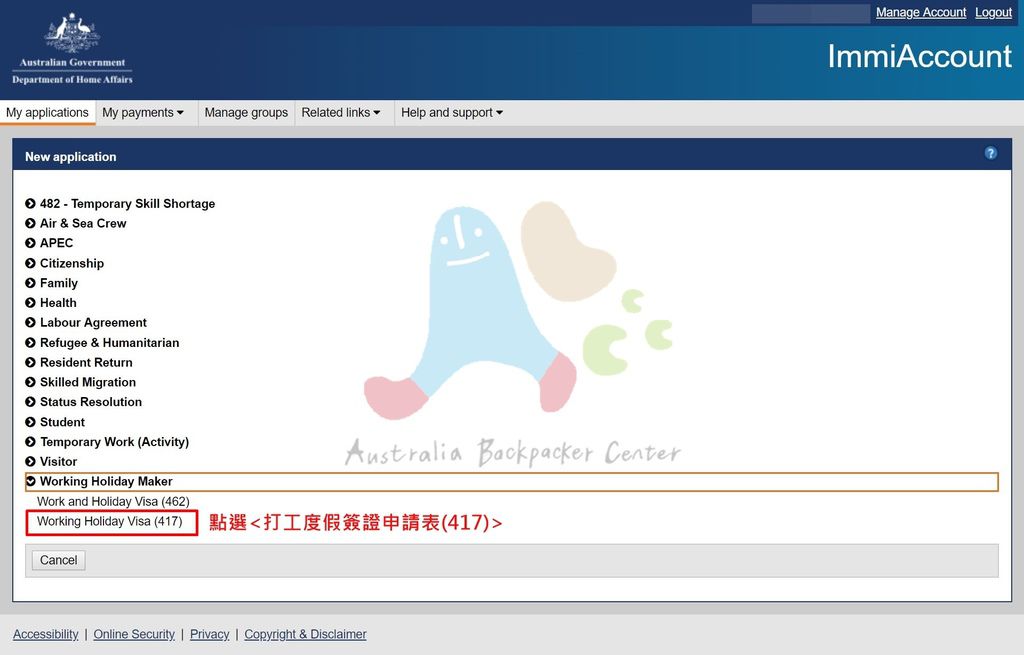Expand the Refugee & Humanitarian arrow icon
The height and width of the screenshot is (655, 1024).
(30, 342)
